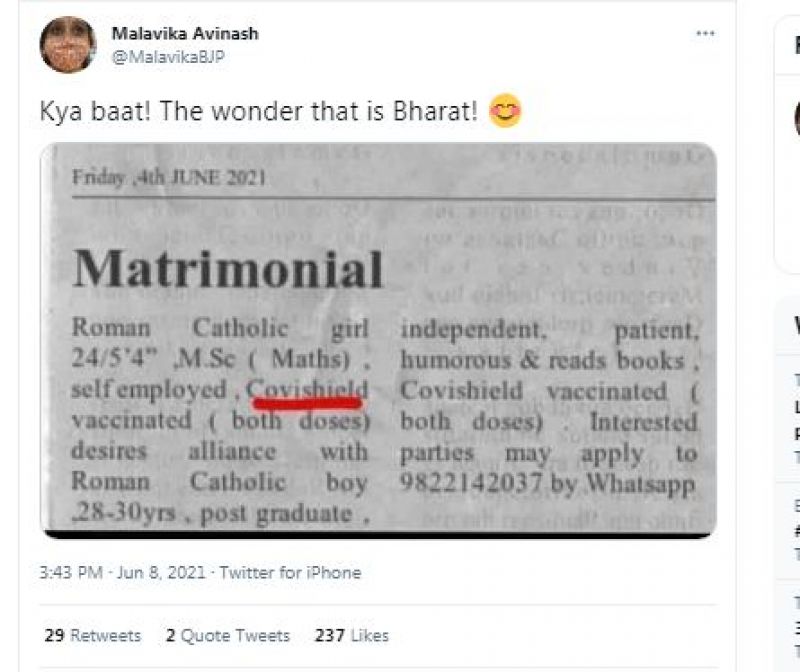
Task: Click the display name Malavika Avinash
Action: click(x=185, y=33)
